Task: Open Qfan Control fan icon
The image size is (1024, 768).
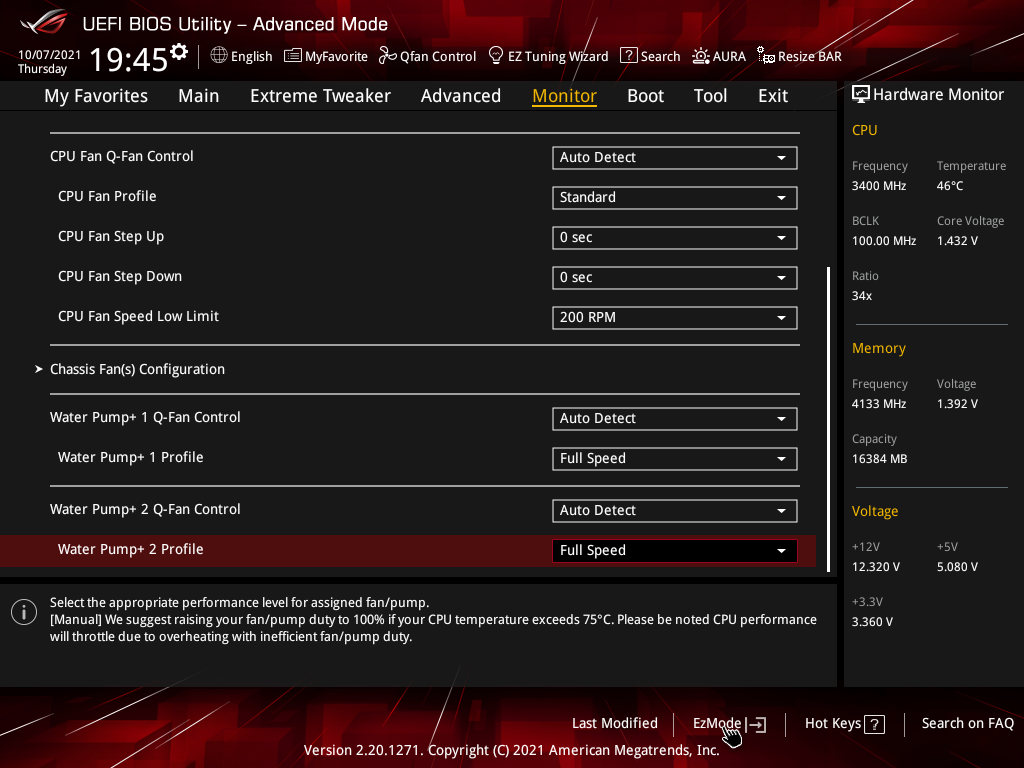Action: [x=388, y=56]
